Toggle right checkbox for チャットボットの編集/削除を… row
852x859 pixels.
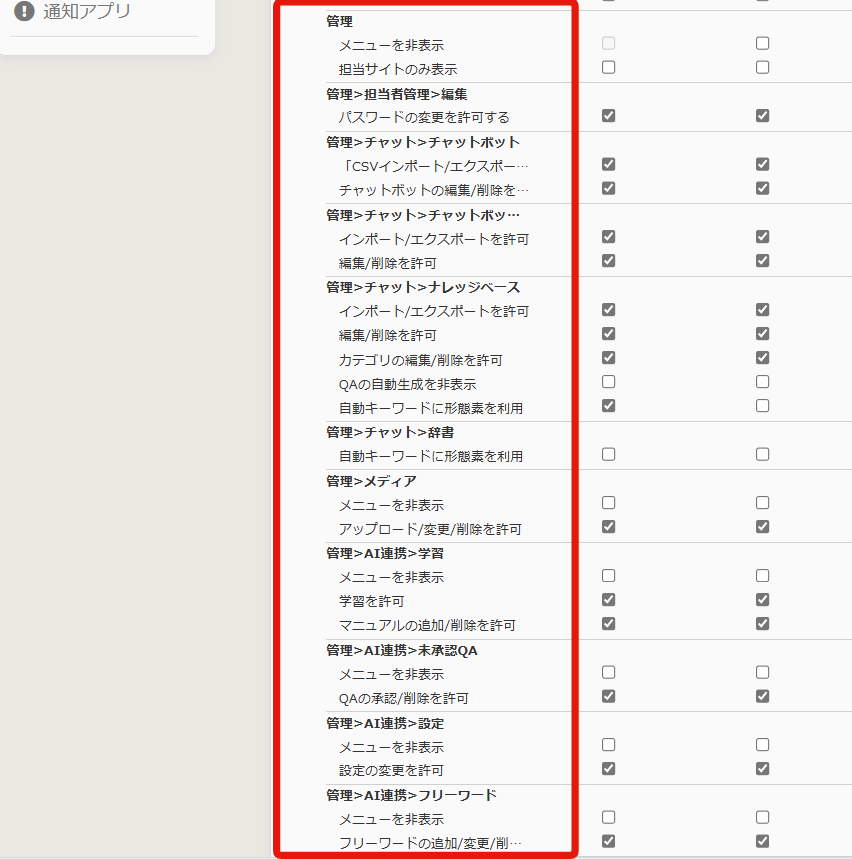(762, 188)
